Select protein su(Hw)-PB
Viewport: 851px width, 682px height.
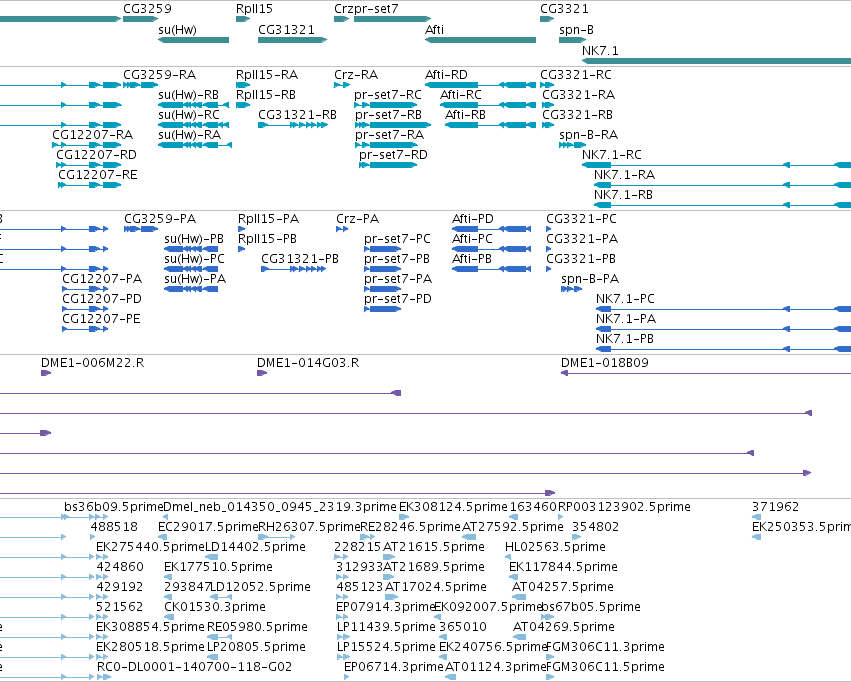[x=191, y=249]
